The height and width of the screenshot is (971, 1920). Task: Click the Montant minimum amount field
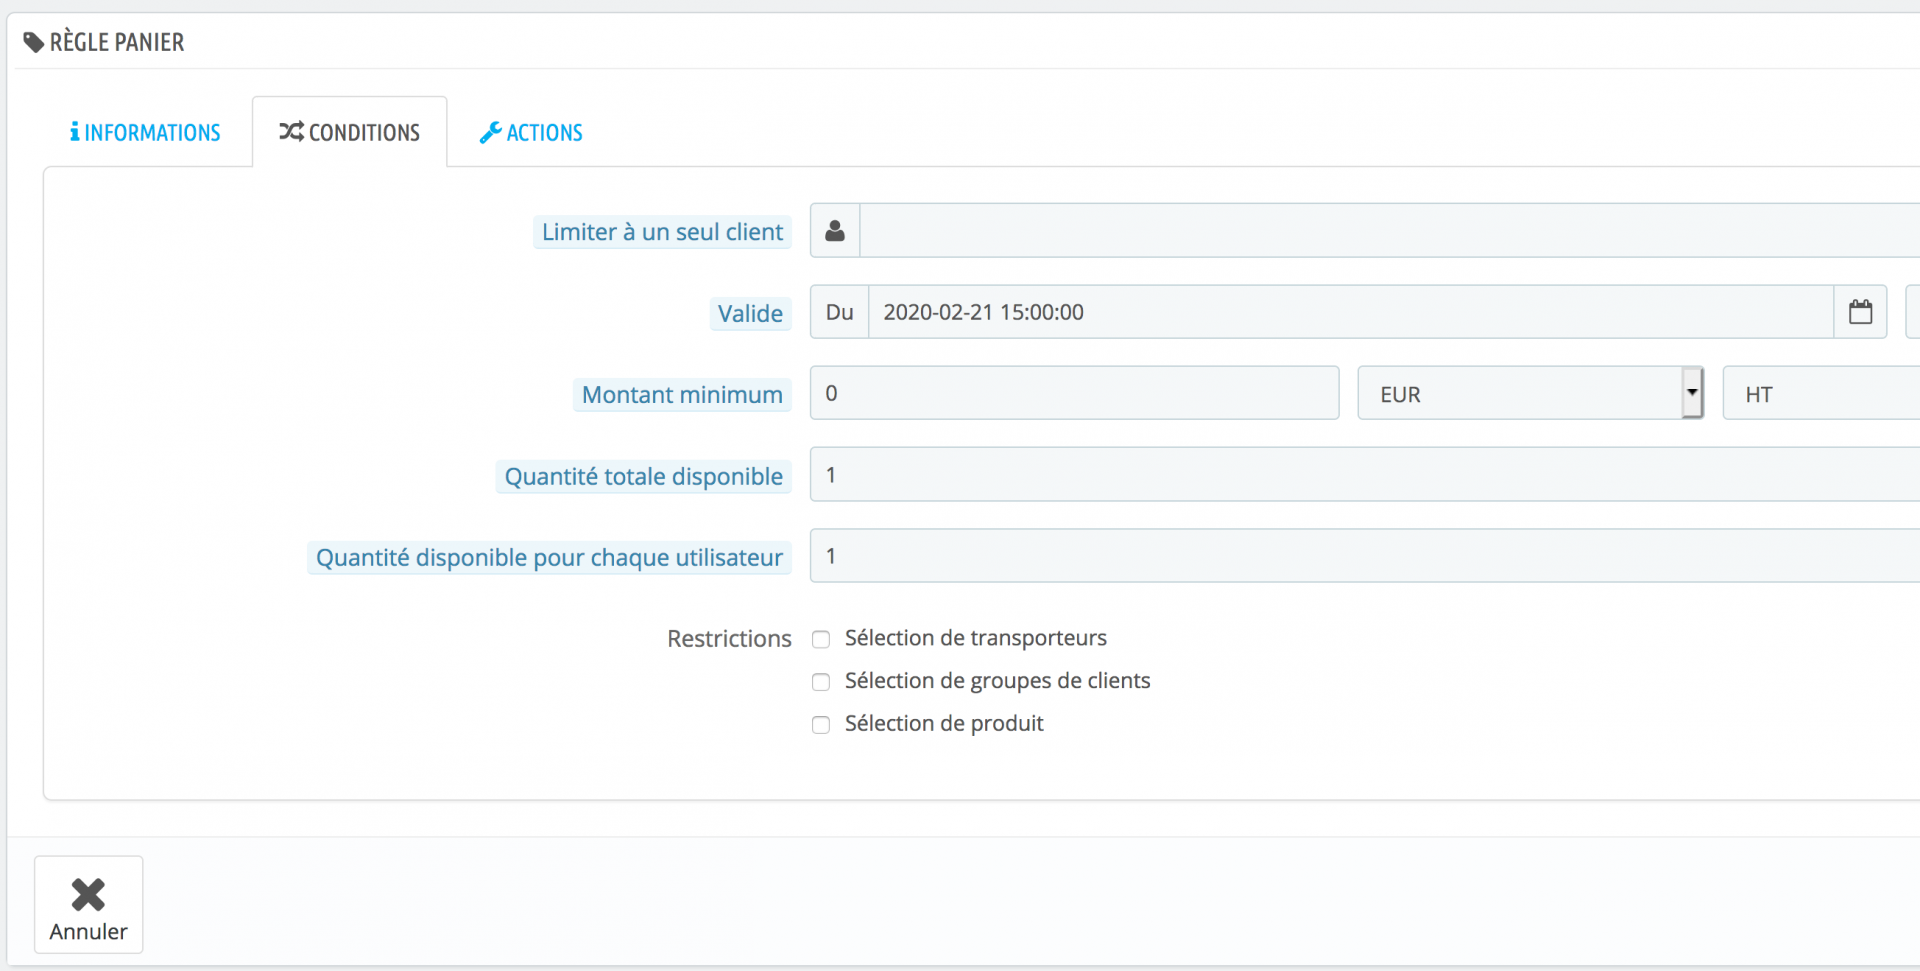pyautogui.click(x=1074, y=393)
